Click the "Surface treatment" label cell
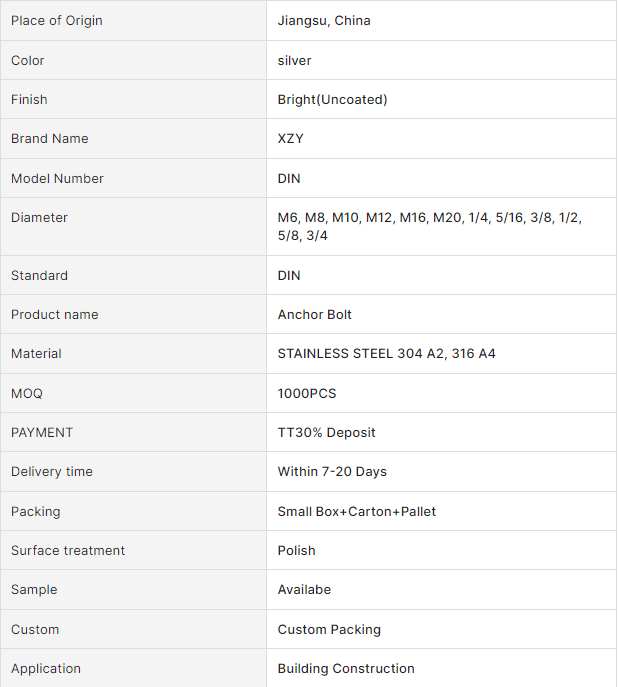 click(68, 551)
